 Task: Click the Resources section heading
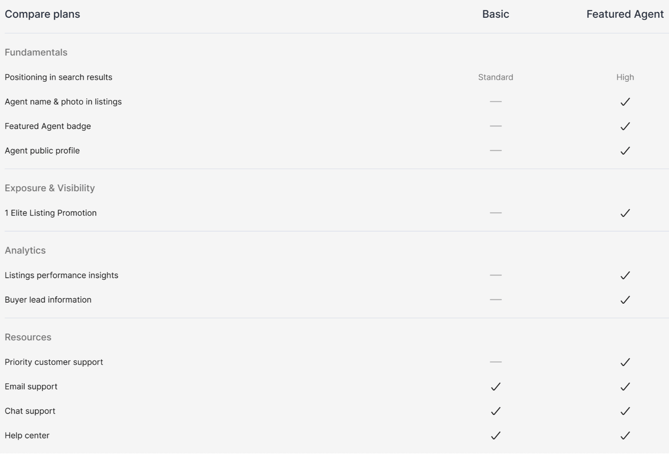pos(28,337)
